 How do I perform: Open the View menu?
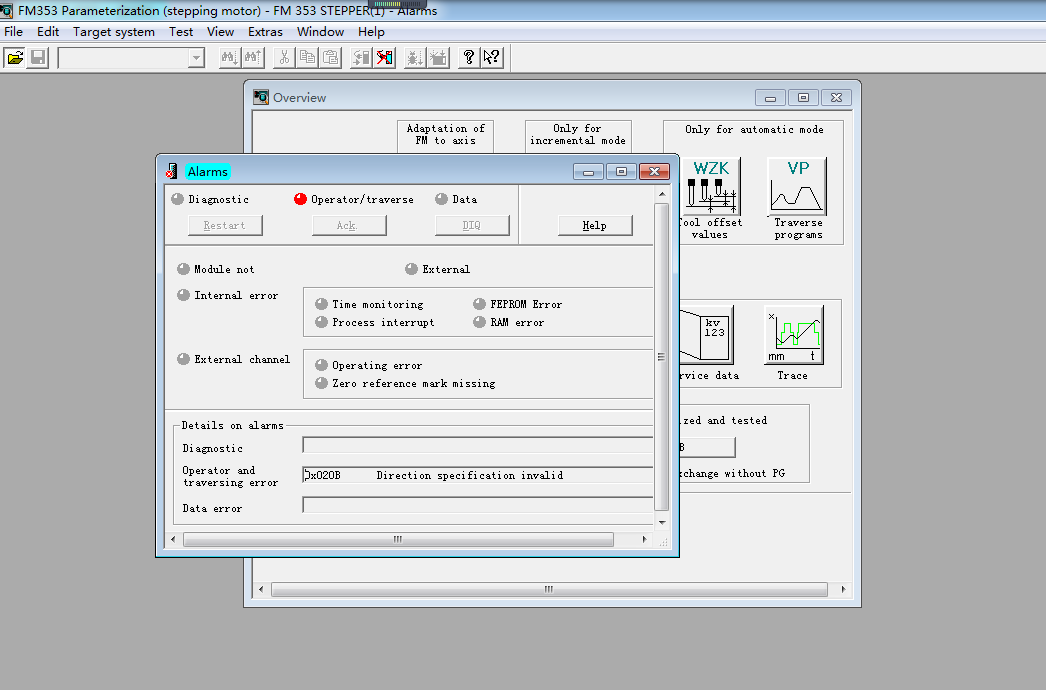220,32
